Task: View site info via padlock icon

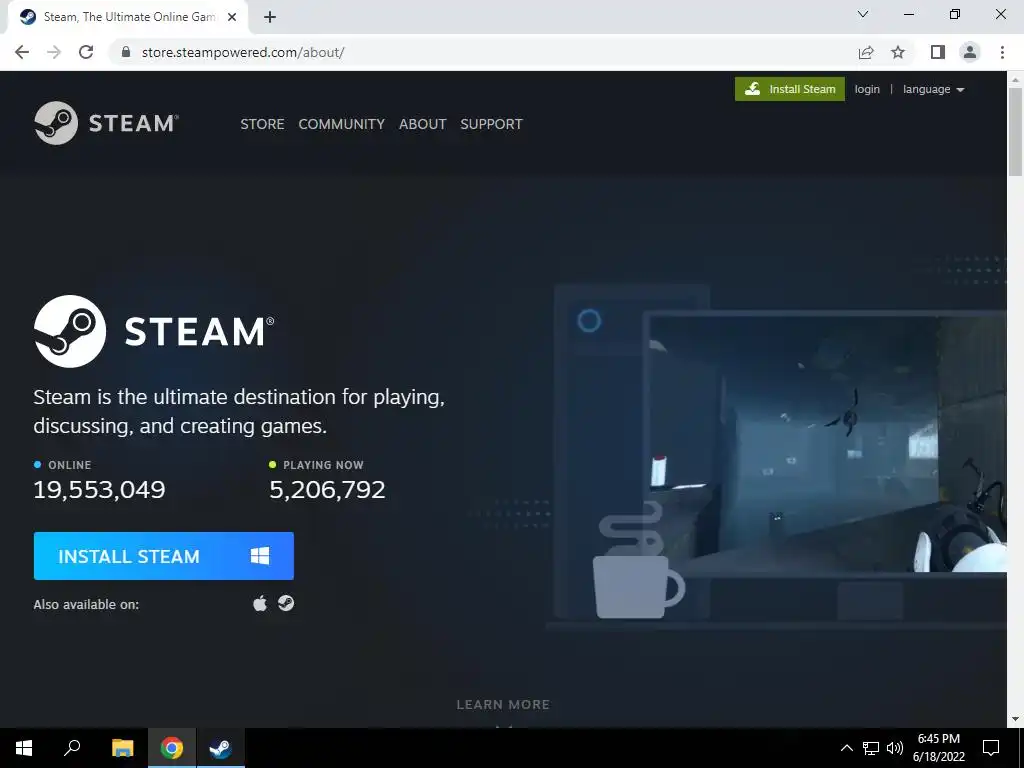Action: click(x=126, y=52)
